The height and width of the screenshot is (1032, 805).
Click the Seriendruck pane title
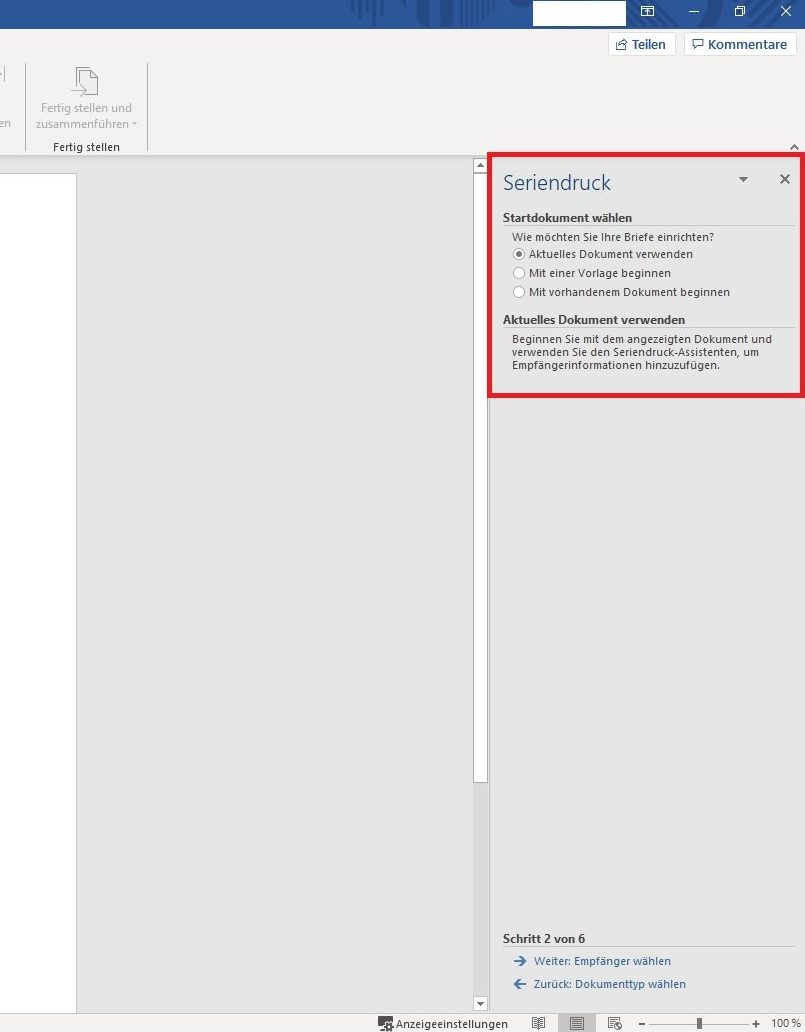pos(557,182)
